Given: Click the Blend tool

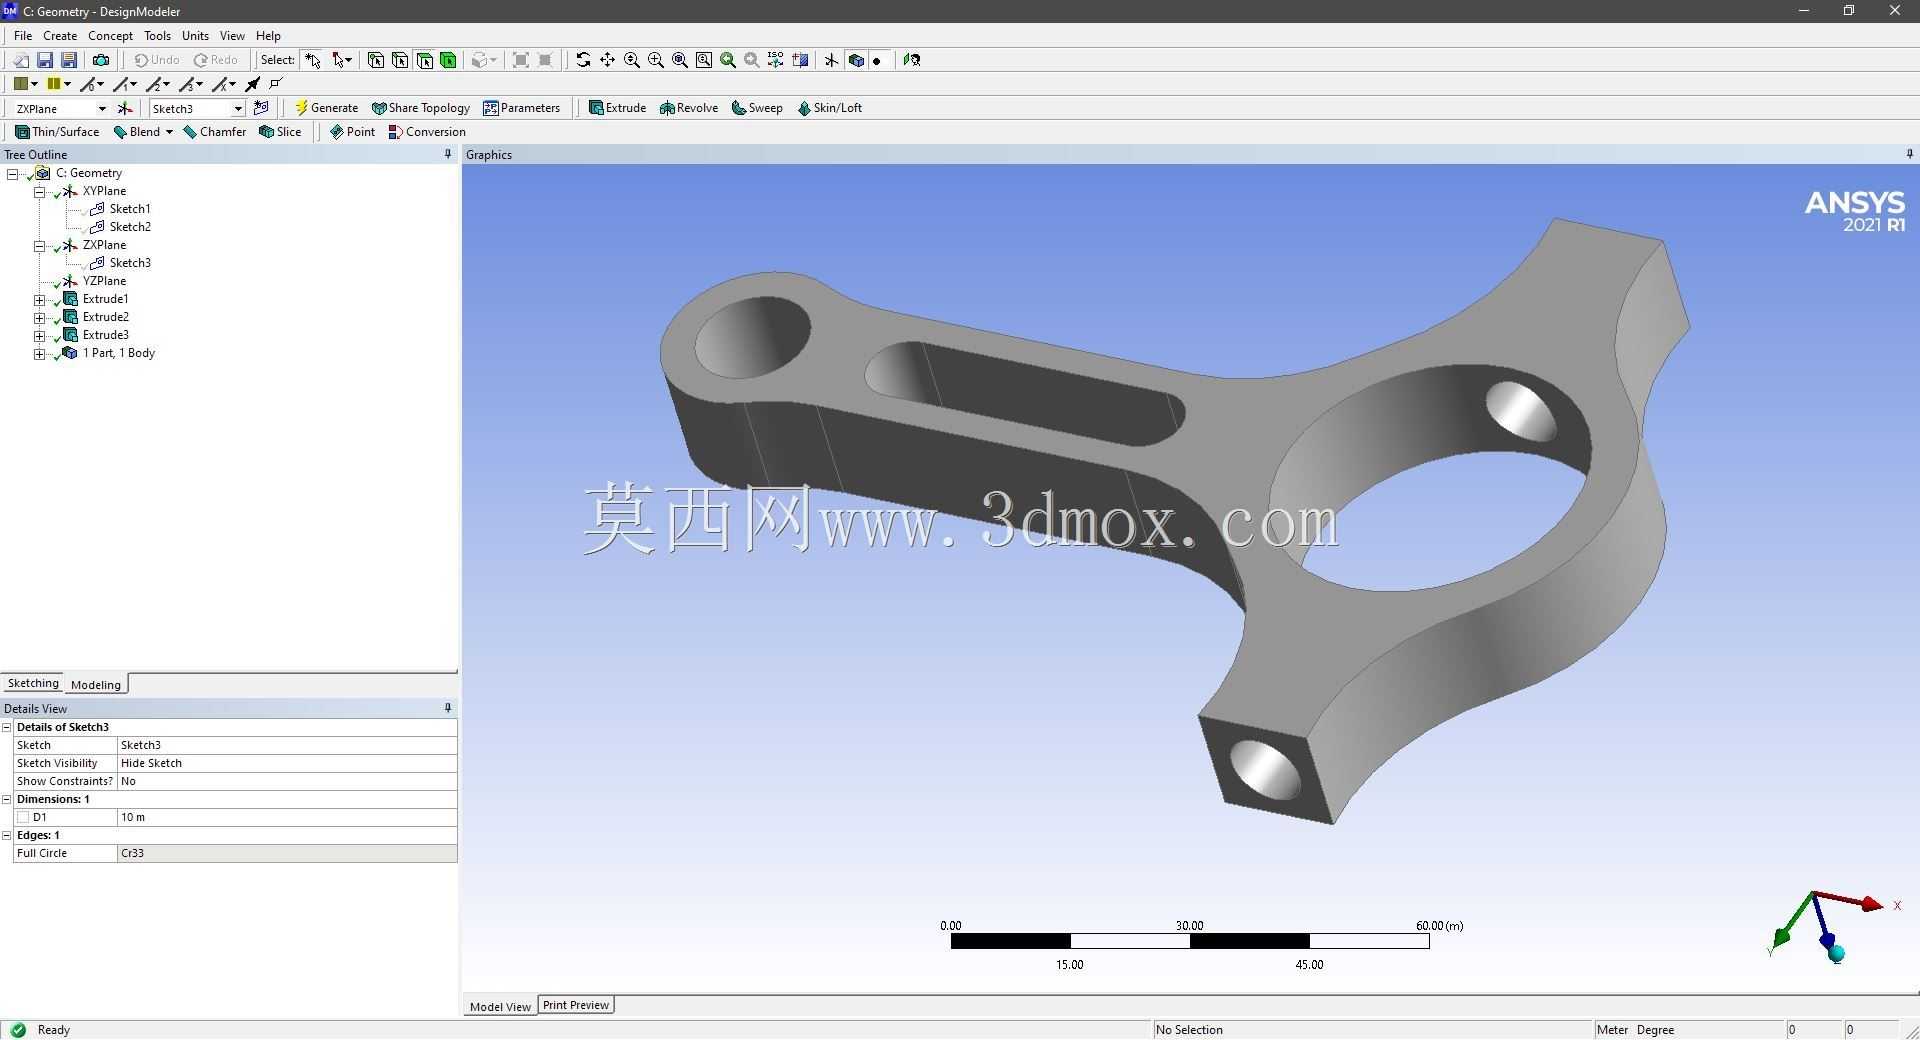Looking at the screenshot, I should [137, 132].
